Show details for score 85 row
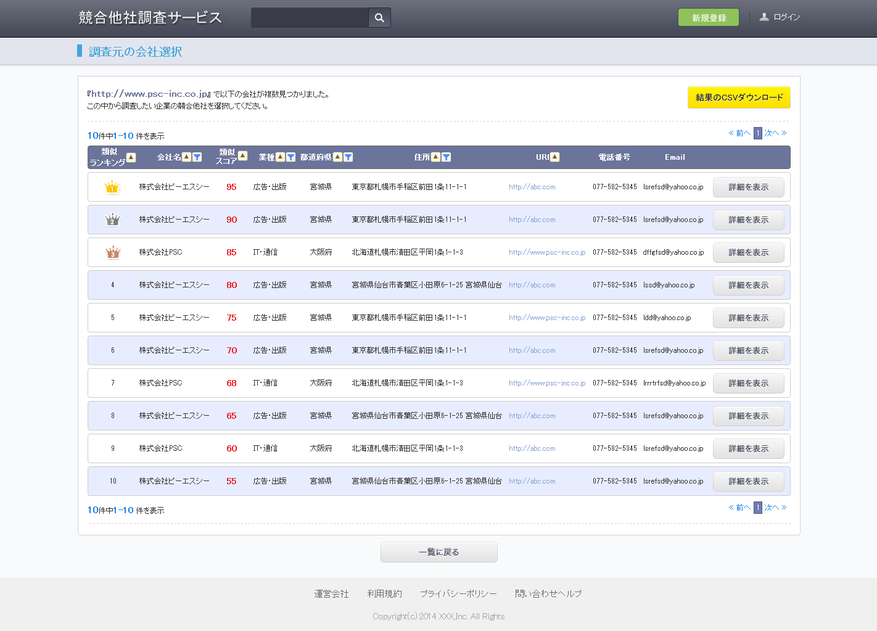This screenshot has height=631, width=877. click(748, 253)
